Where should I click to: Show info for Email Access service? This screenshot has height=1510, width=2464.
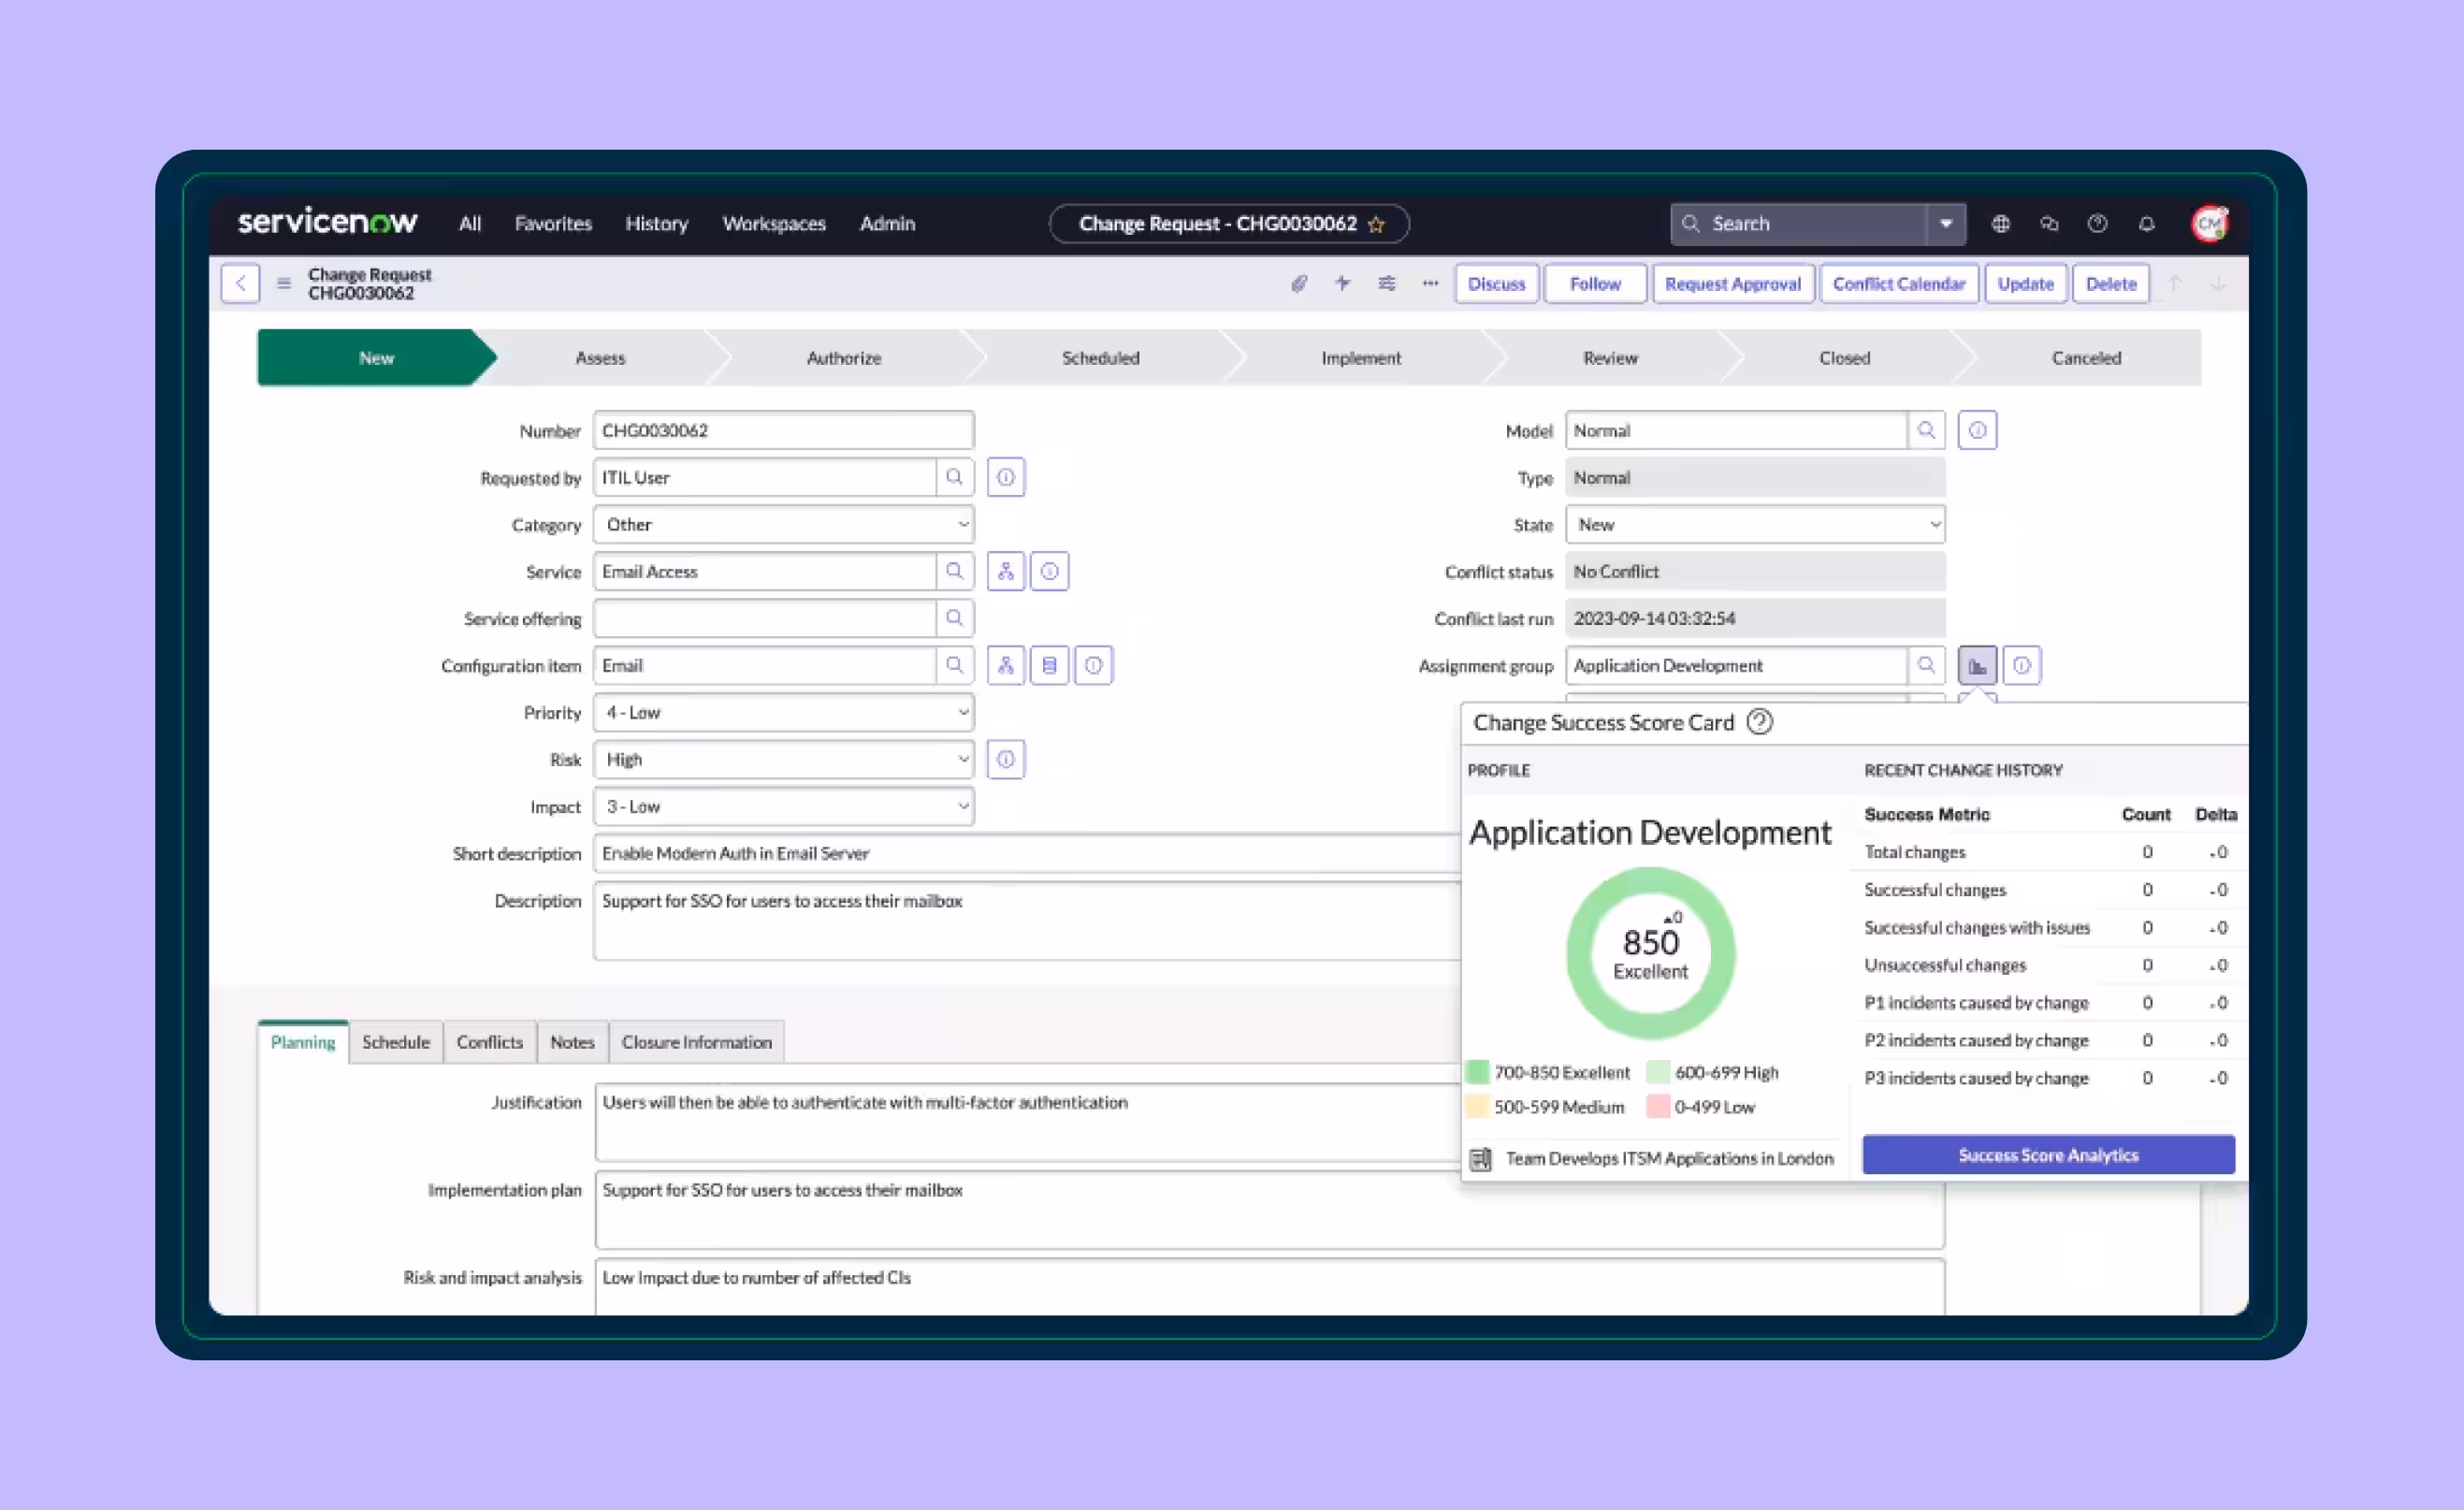pos(1050,571)
